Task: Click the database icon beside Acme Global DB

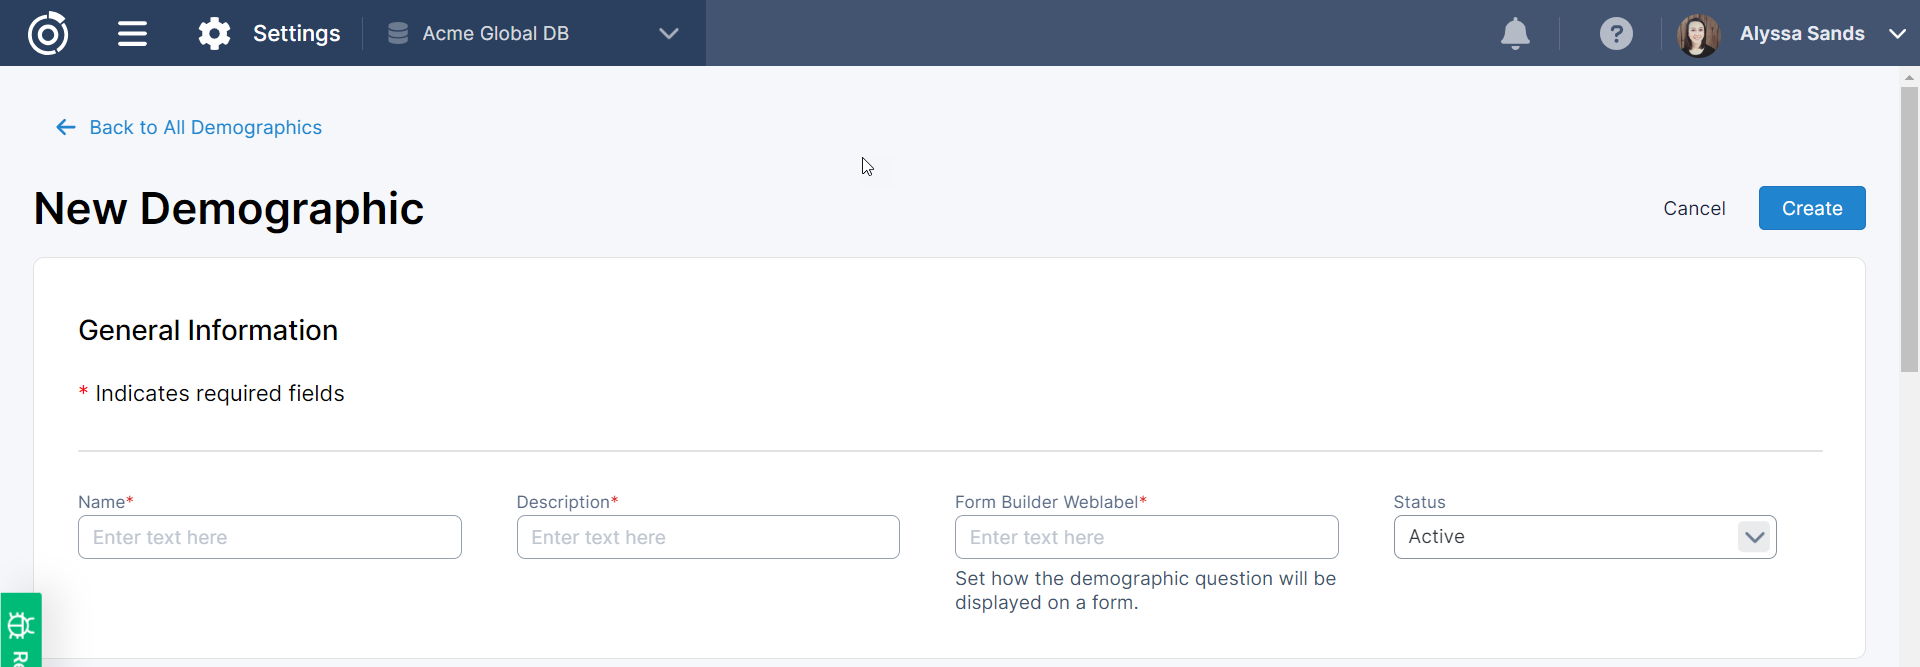Action: pos(398,33)
